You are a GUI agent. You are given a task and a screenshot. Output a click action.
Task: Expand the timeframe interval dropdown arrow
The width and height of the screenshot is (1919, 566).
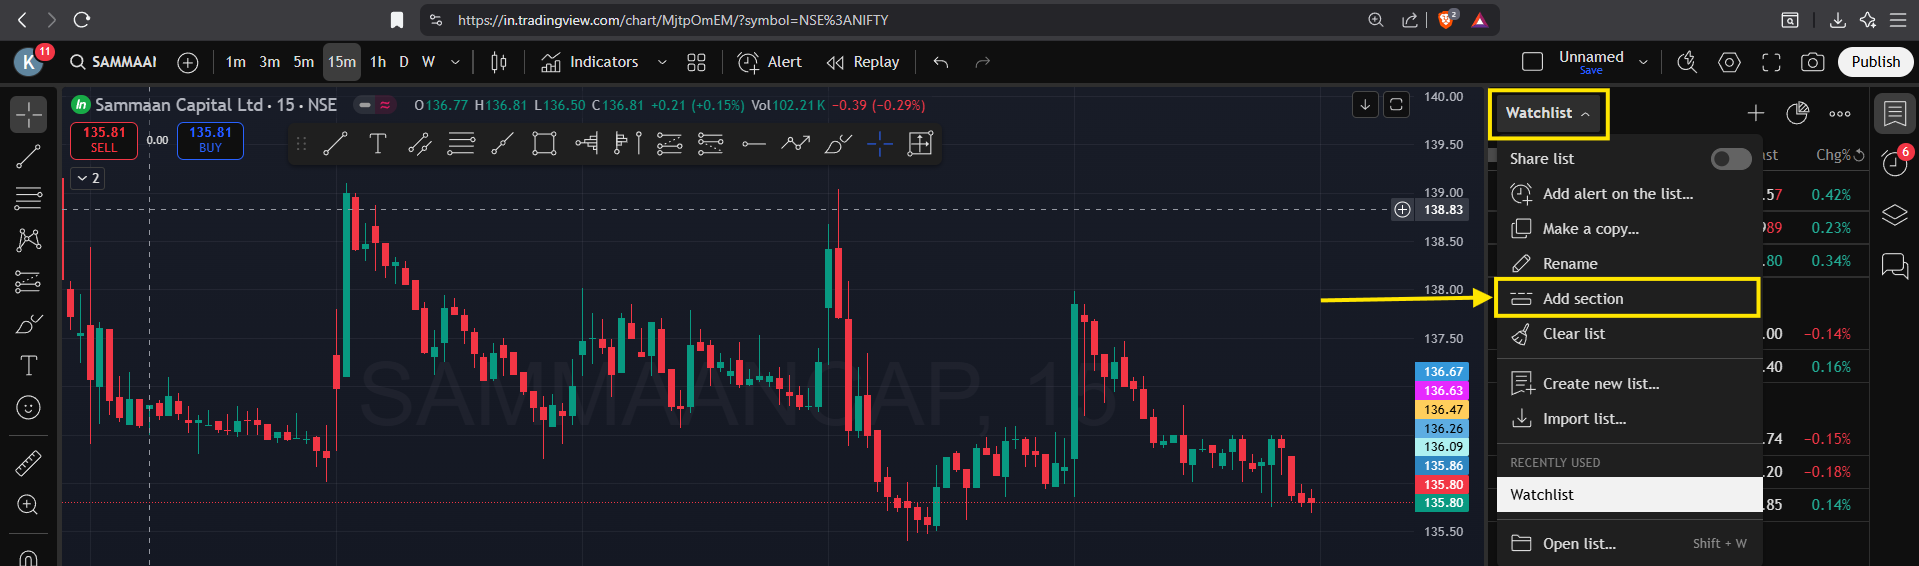(456, 62)
